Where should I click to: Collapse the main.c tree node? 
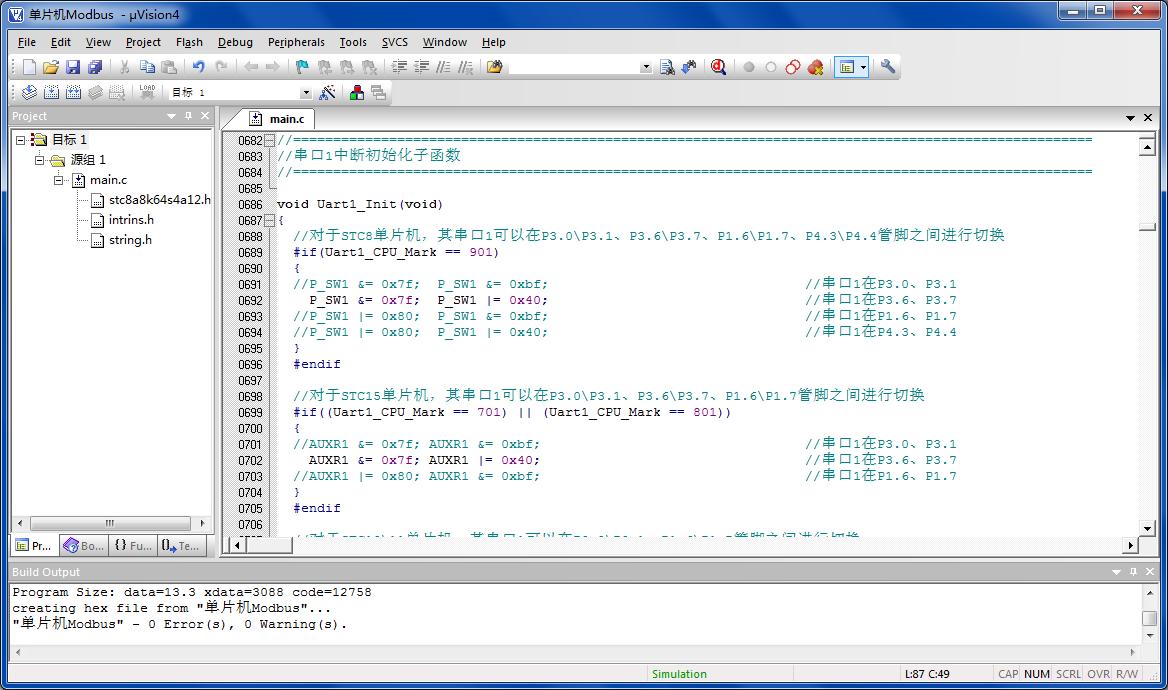[x=60, y=180]
